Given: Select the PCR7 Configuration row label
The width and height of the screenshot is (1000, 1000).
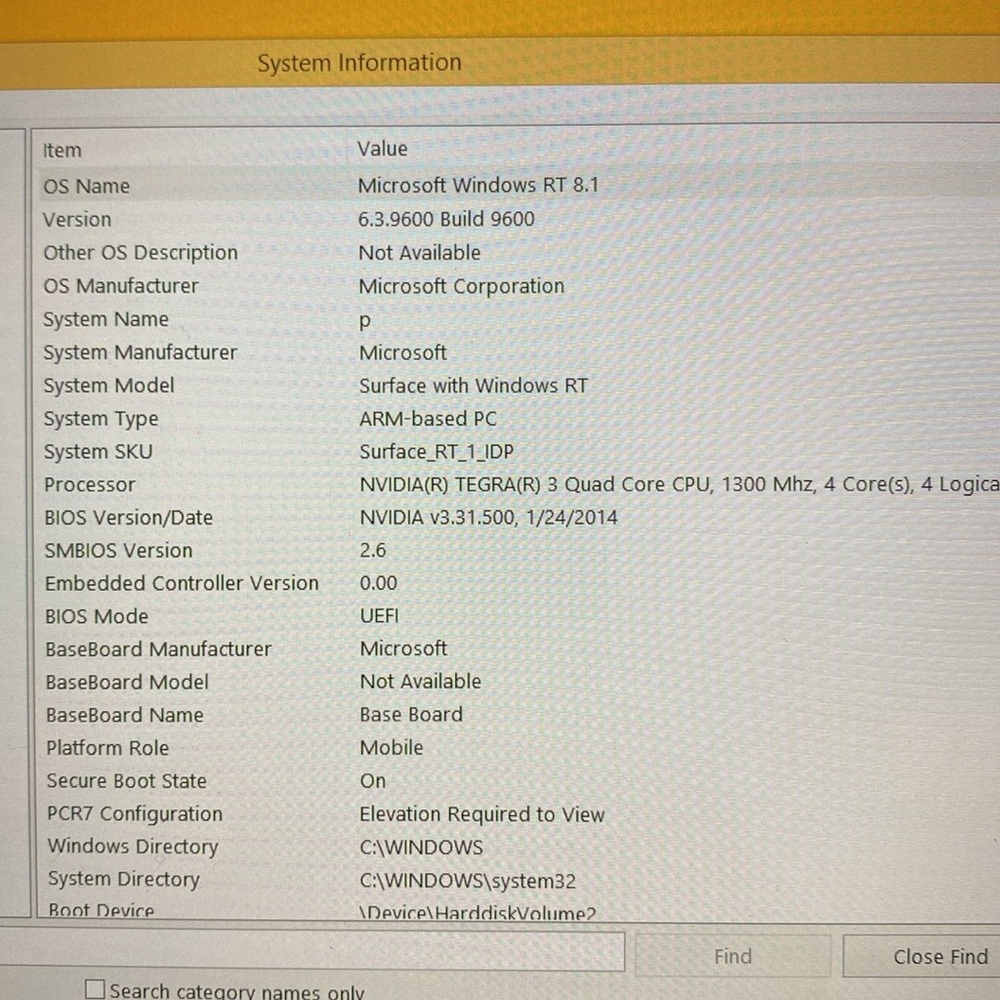Looking at the screenshot, I should tap(135, 814).
